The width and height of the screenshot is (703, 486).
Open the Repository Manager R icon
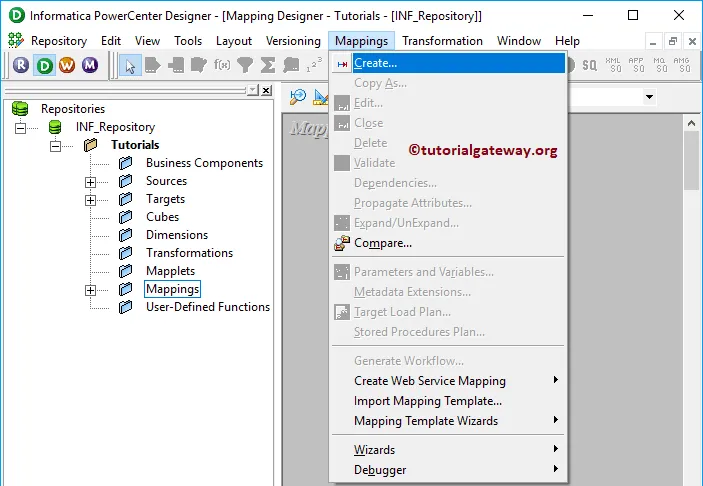click(21, 65)
